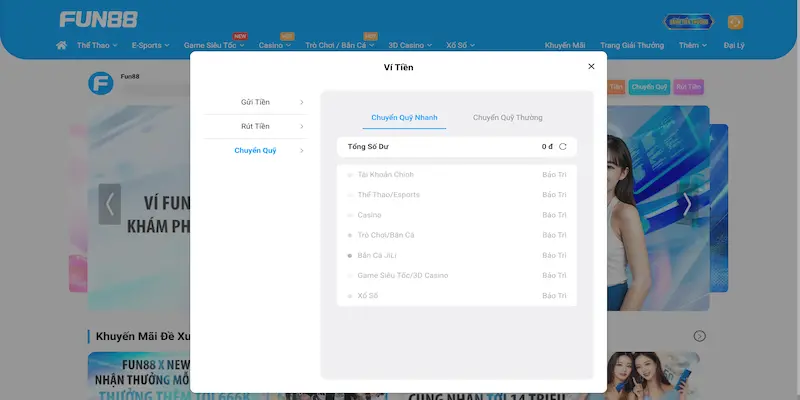Expand the Gửi Tiền sidebar chevron
800x400 pixels.
pyautogui.click(x=301, y=102)
